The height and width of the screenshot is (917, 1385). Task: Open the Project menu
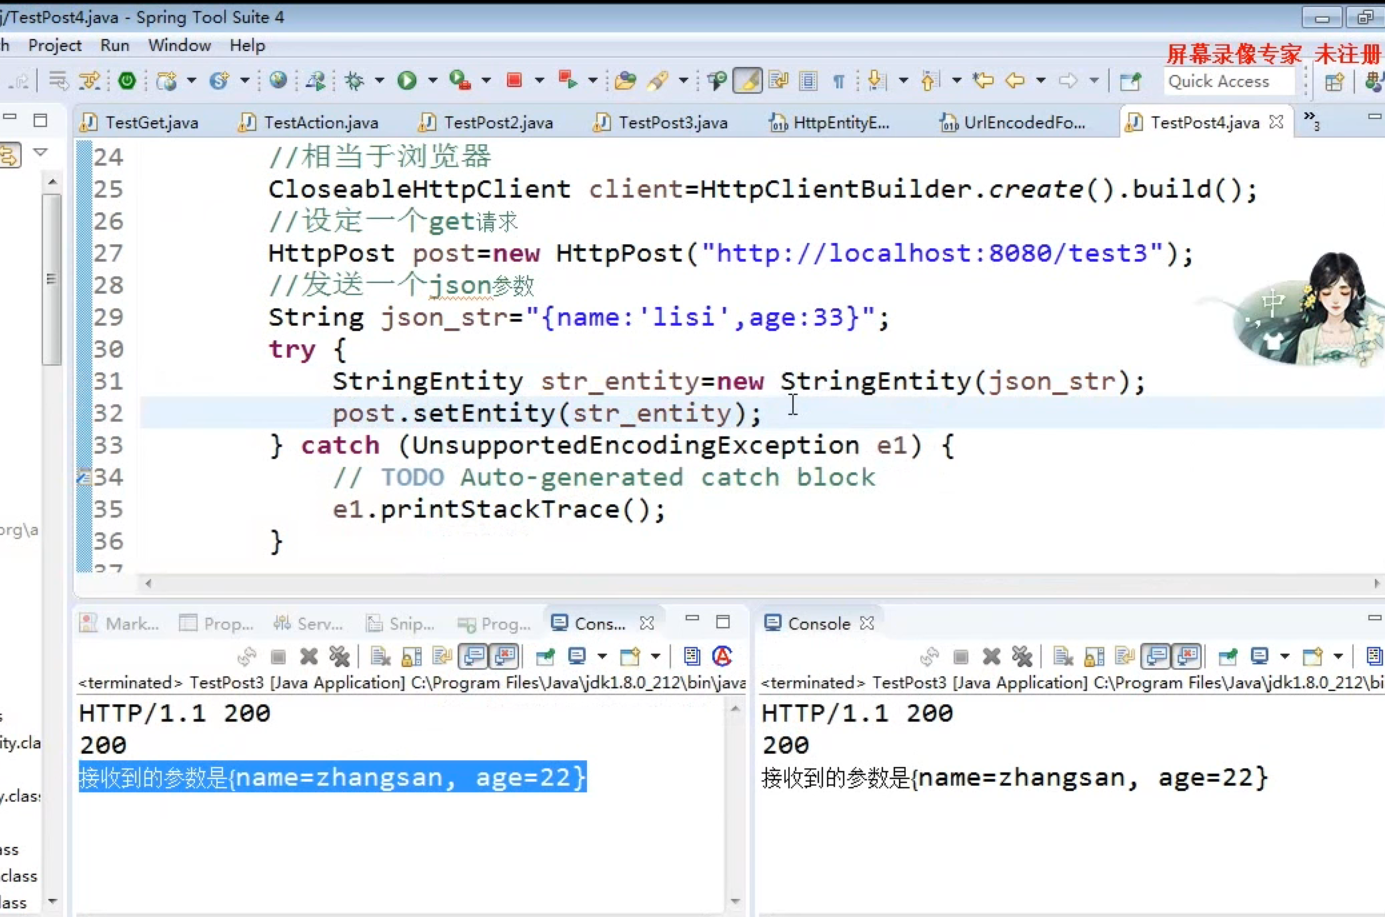pyautogui.click(x=55, y=45)
